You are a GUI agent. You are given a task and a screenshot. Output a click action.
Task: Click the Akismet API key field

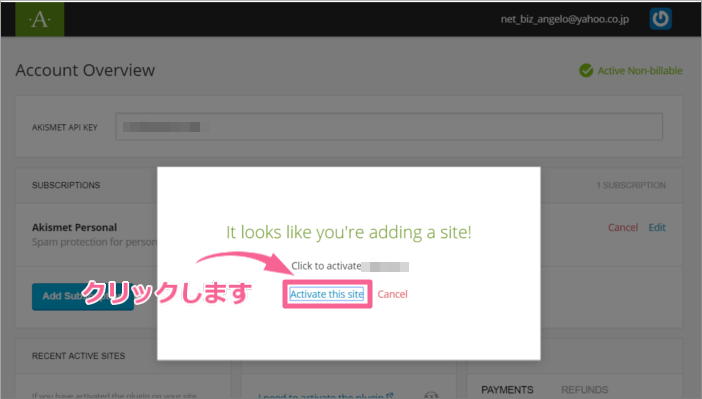(389, 127)
